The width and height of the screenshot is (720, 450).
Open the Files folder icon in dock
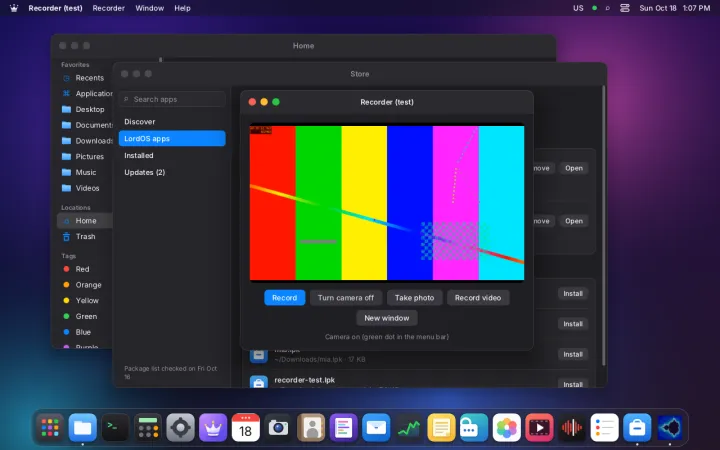click(83, 428)
